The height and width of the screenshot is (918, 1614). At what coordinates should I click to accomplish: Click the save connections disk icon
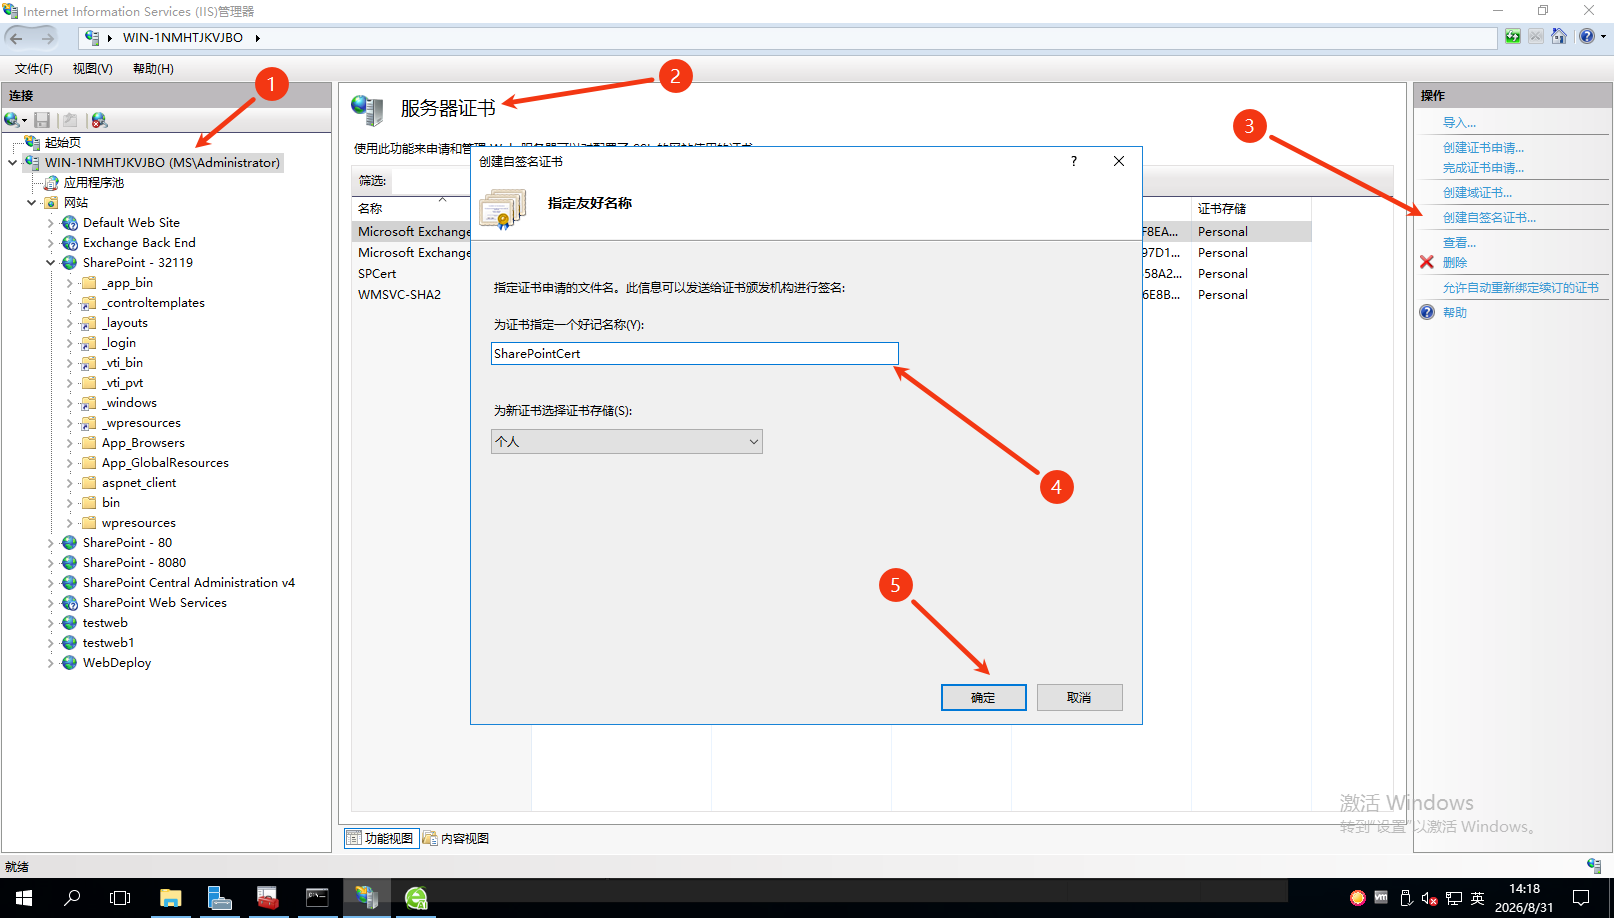[x=42, y=120]
